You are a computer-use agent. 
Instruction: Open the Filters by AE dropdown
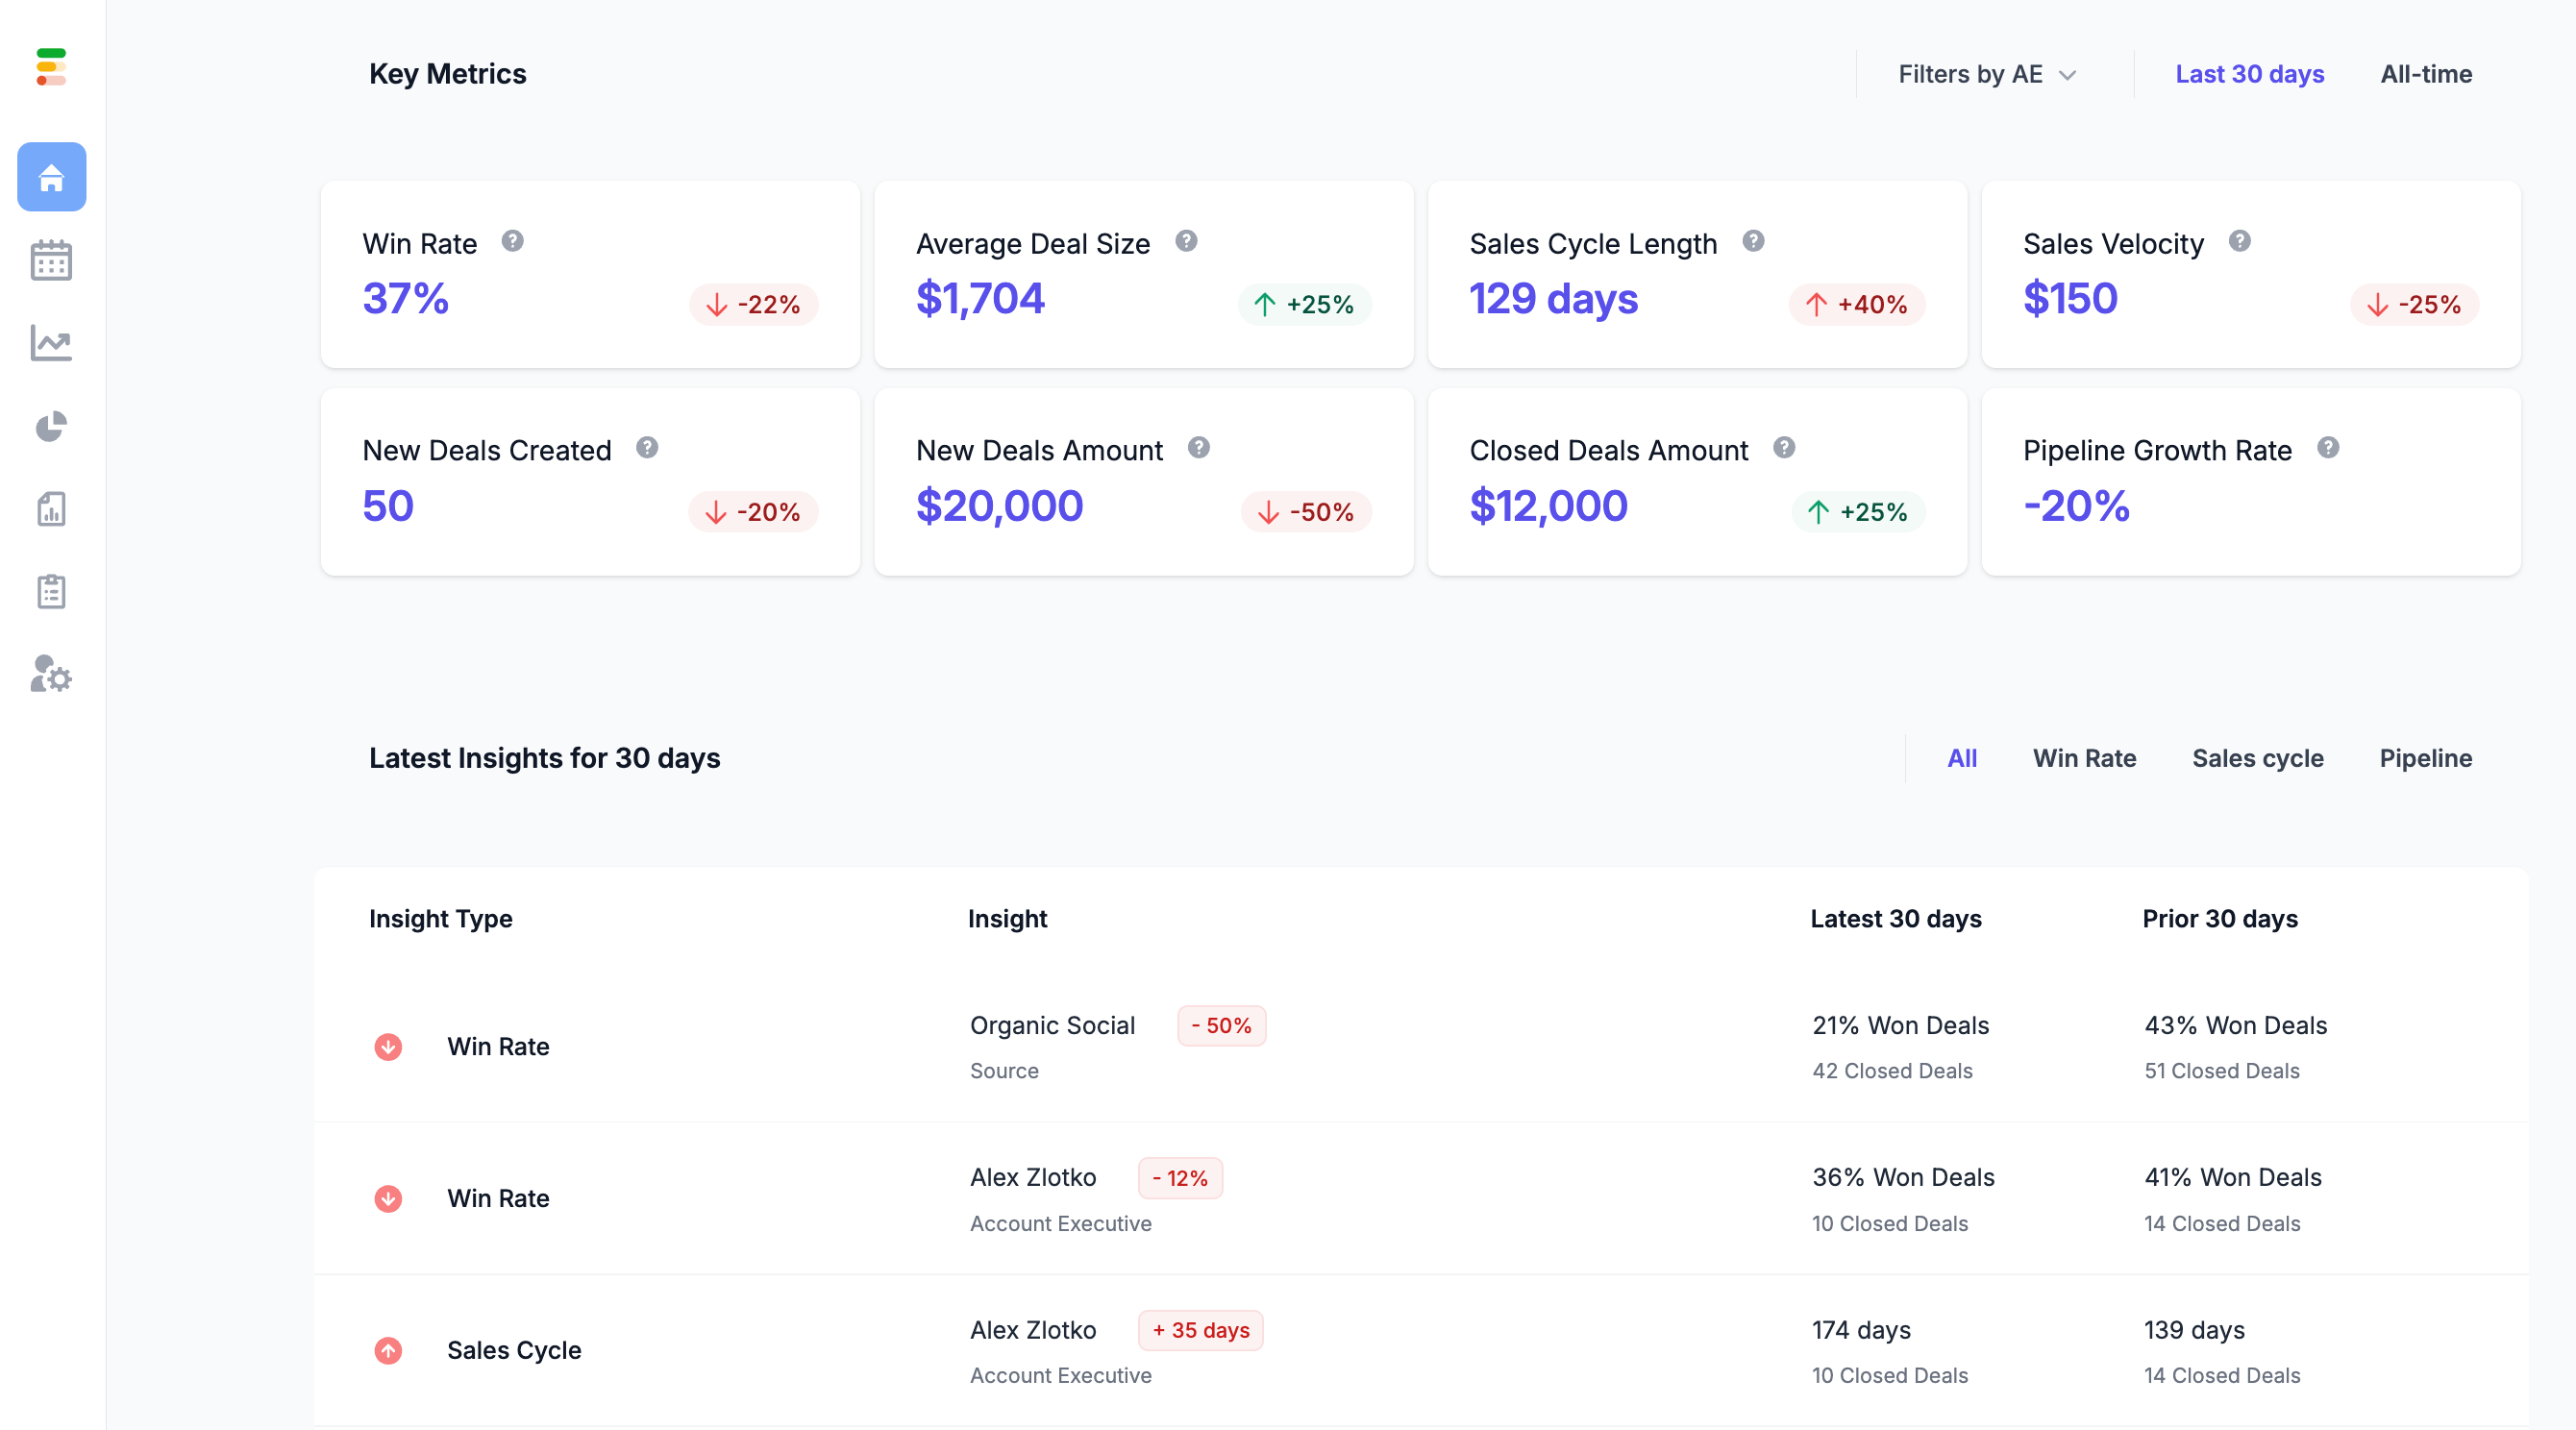coord(1986,72)
